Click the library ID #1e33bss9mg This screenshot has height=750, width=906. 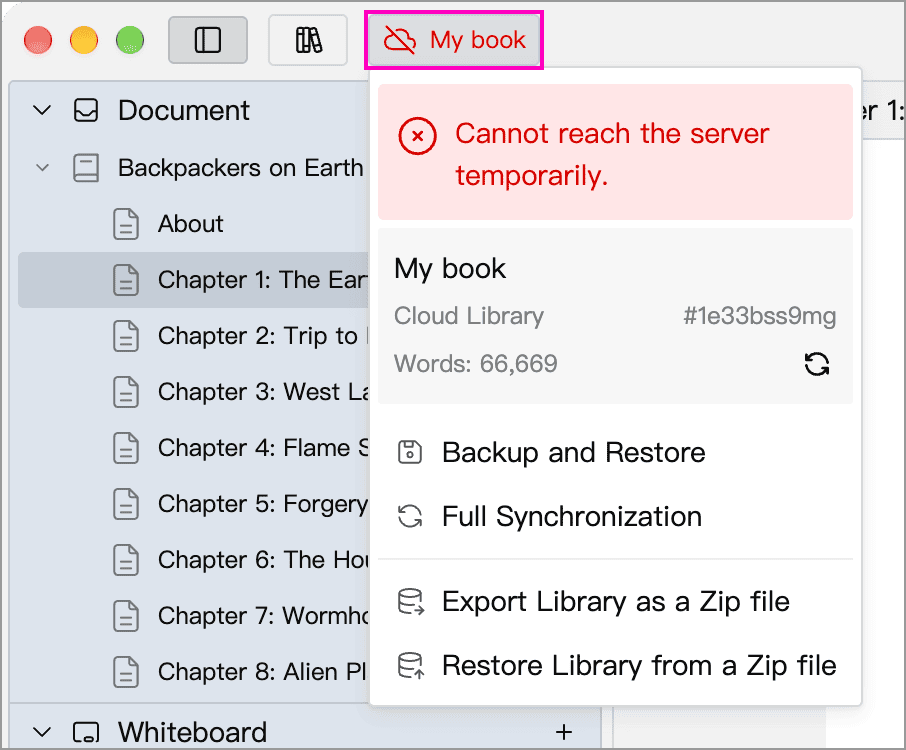(760, 316)
